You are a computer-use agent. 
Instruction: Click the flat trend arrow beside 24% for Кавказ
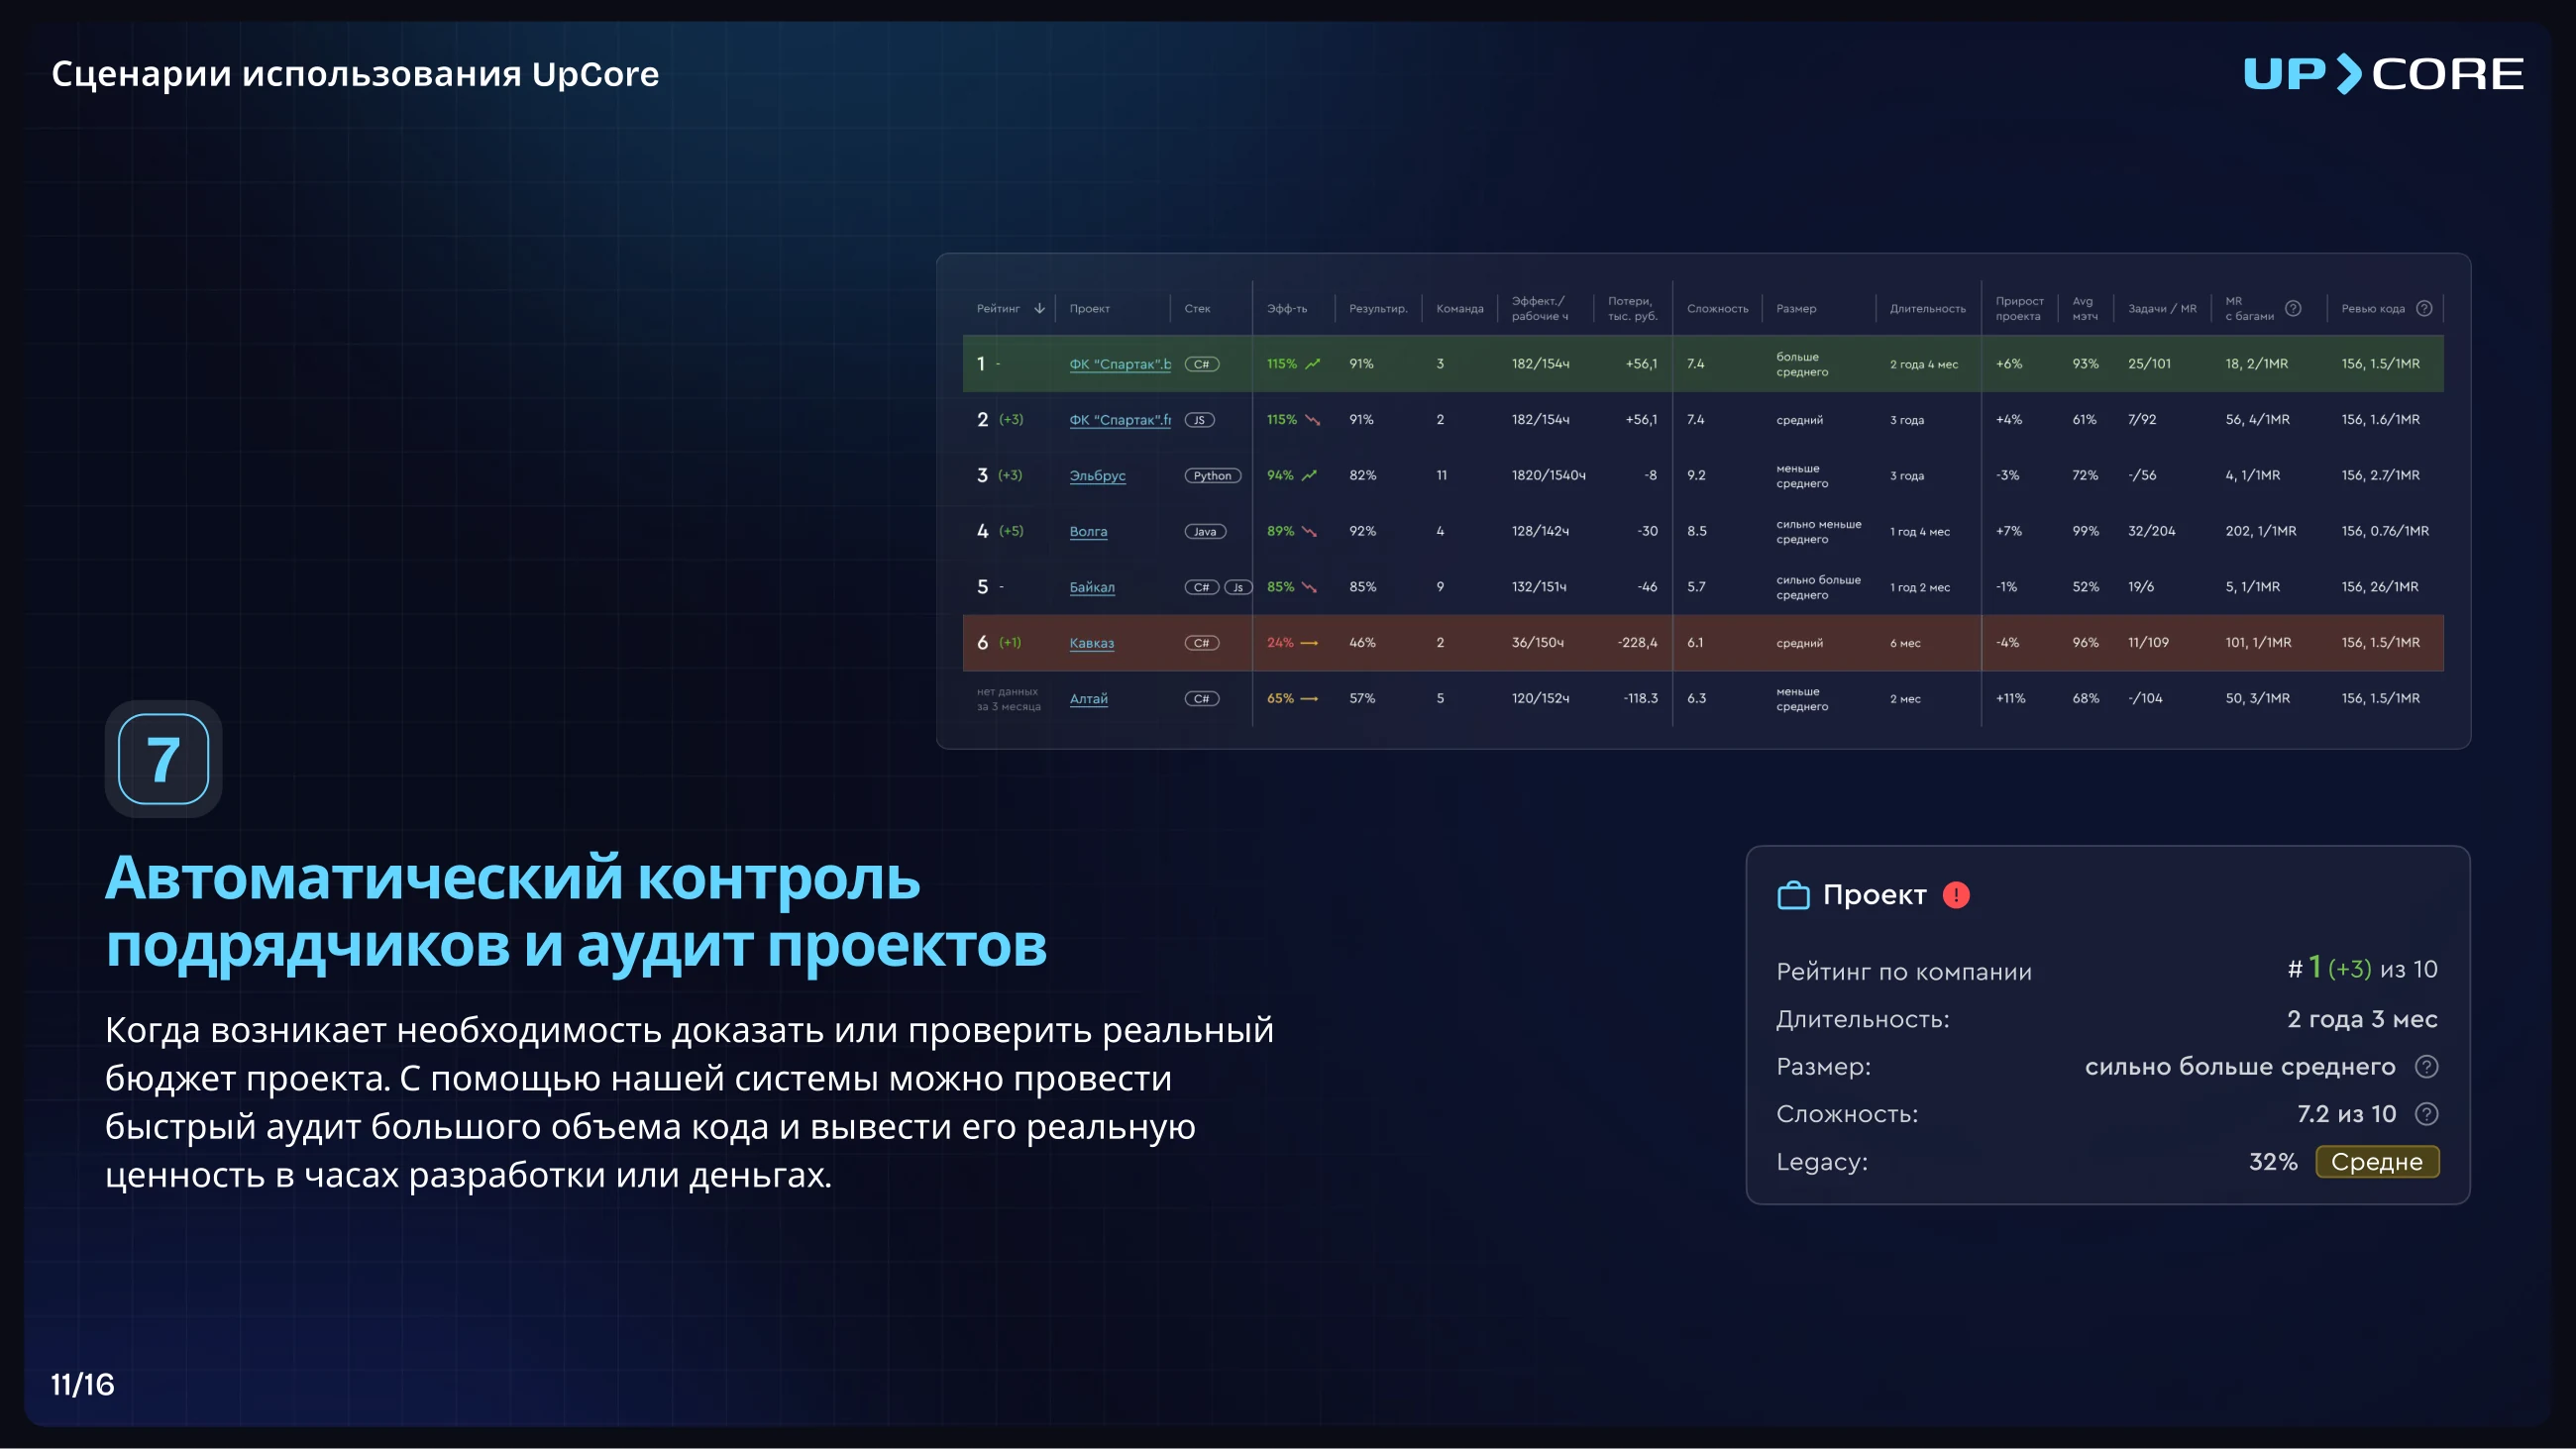pos(1309,643)
